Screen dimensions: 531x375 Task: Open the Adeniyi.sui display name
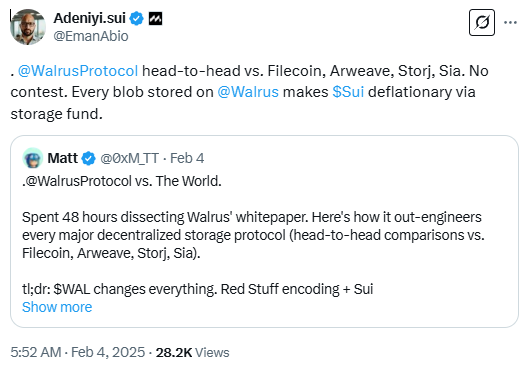pos(90,18)
